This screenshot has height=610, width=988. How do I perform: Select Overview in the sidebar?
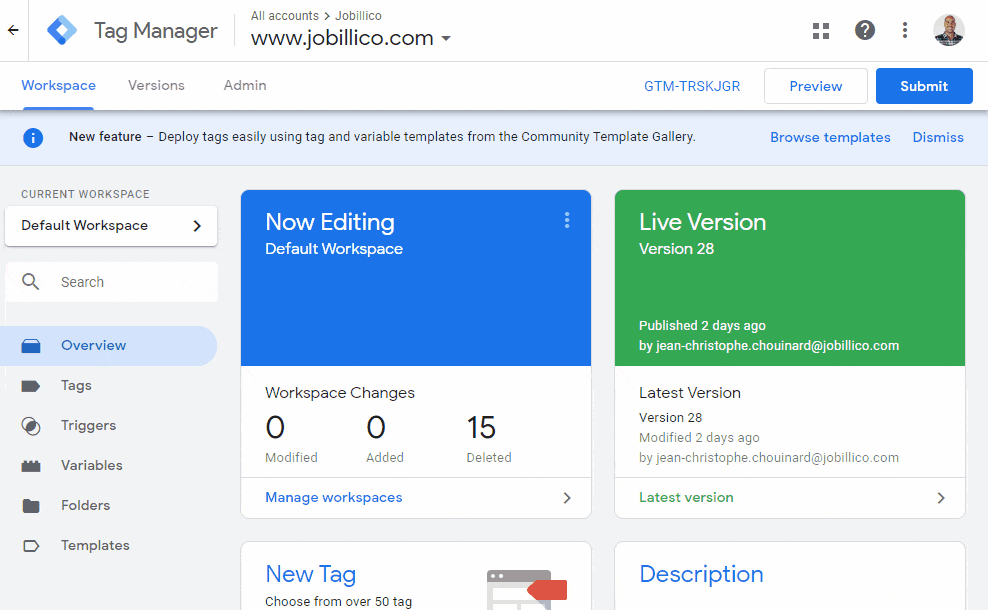click(108, 345)
